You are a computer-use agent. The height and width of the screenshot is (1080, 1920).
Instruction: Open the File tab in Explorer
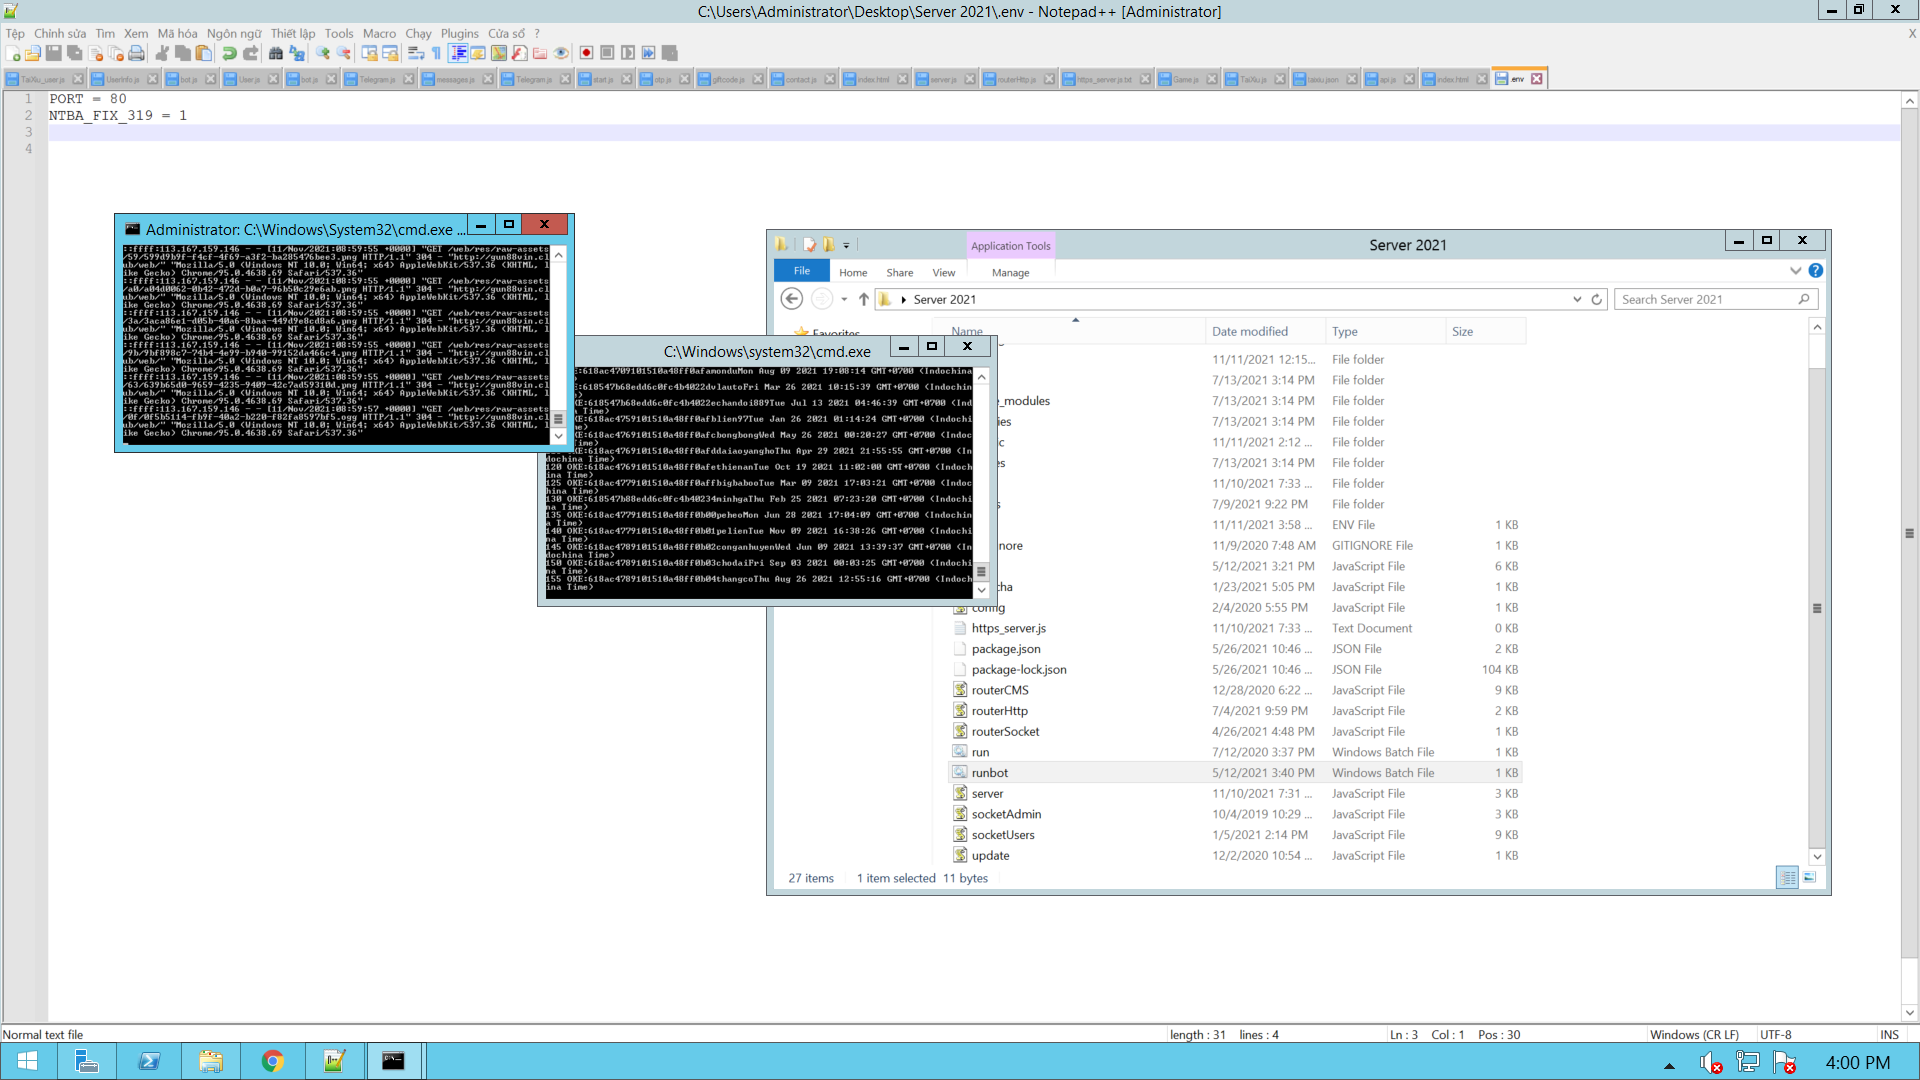(x=802, y=271)
